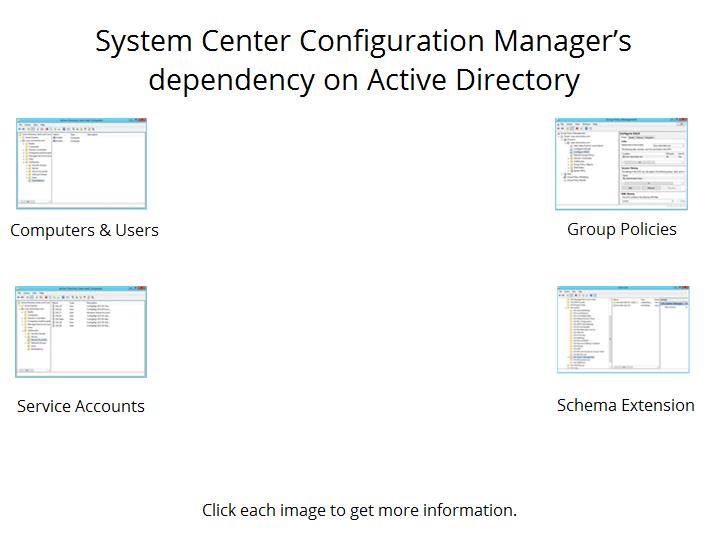This screenshot has width=720, height=540.
Task: Click the "Click each image" instruction text
Action: (x=359, y=510)
